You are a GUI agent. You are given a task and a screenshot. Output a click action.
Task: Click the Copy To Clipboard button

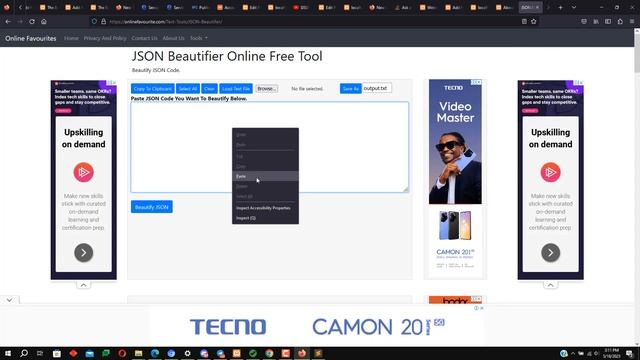(x=153, y=89)
